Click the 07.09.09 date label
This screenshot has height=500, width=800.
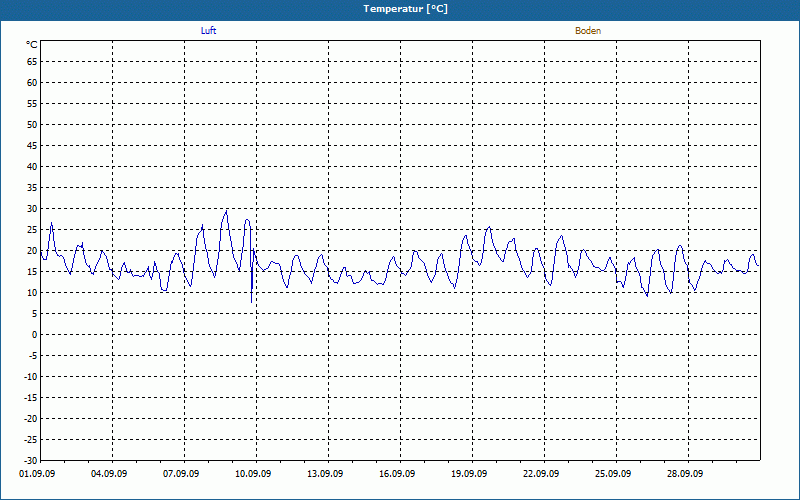click(181, 474)
